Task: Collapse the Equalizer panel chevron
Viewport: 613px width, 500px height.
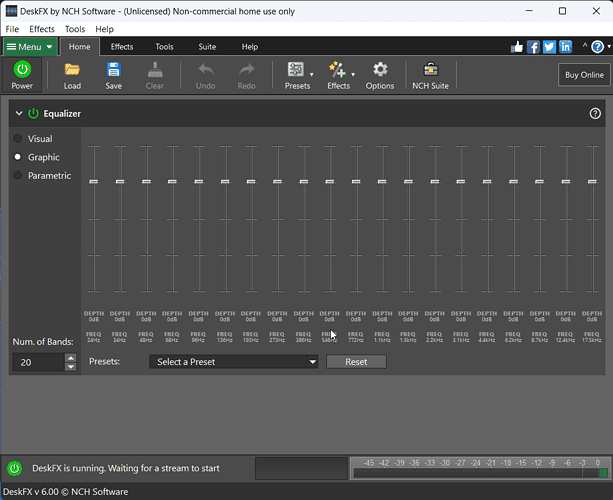Action: 19,113
